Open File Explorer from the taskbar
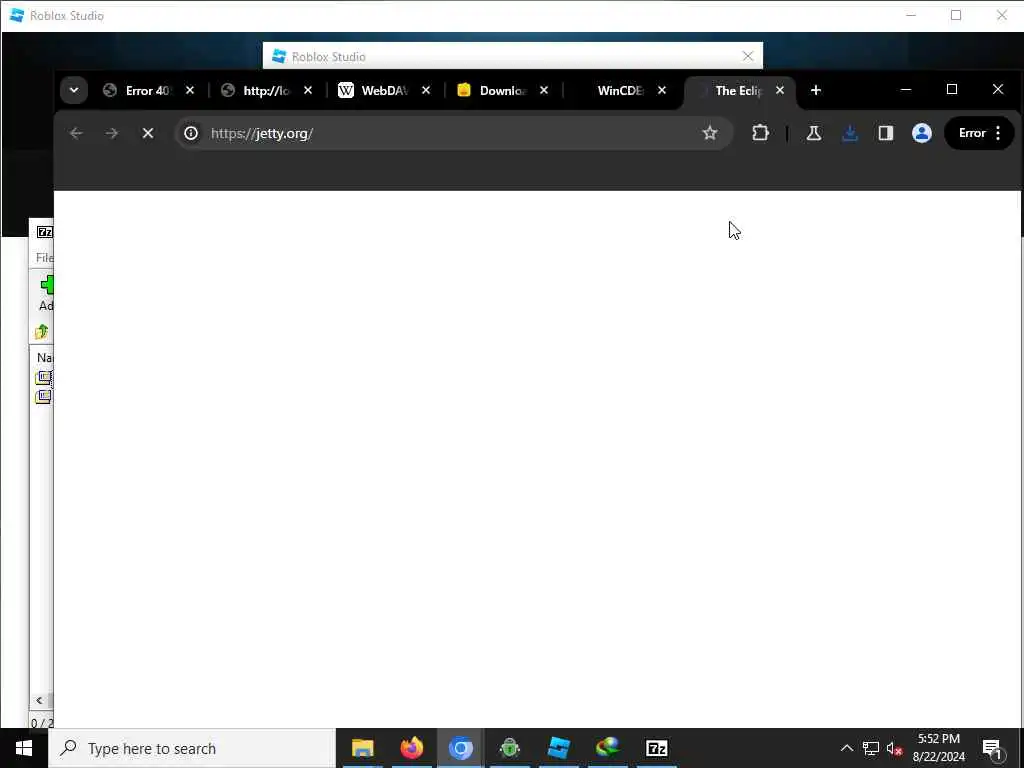1024x768 pixels. pos(362,748)
